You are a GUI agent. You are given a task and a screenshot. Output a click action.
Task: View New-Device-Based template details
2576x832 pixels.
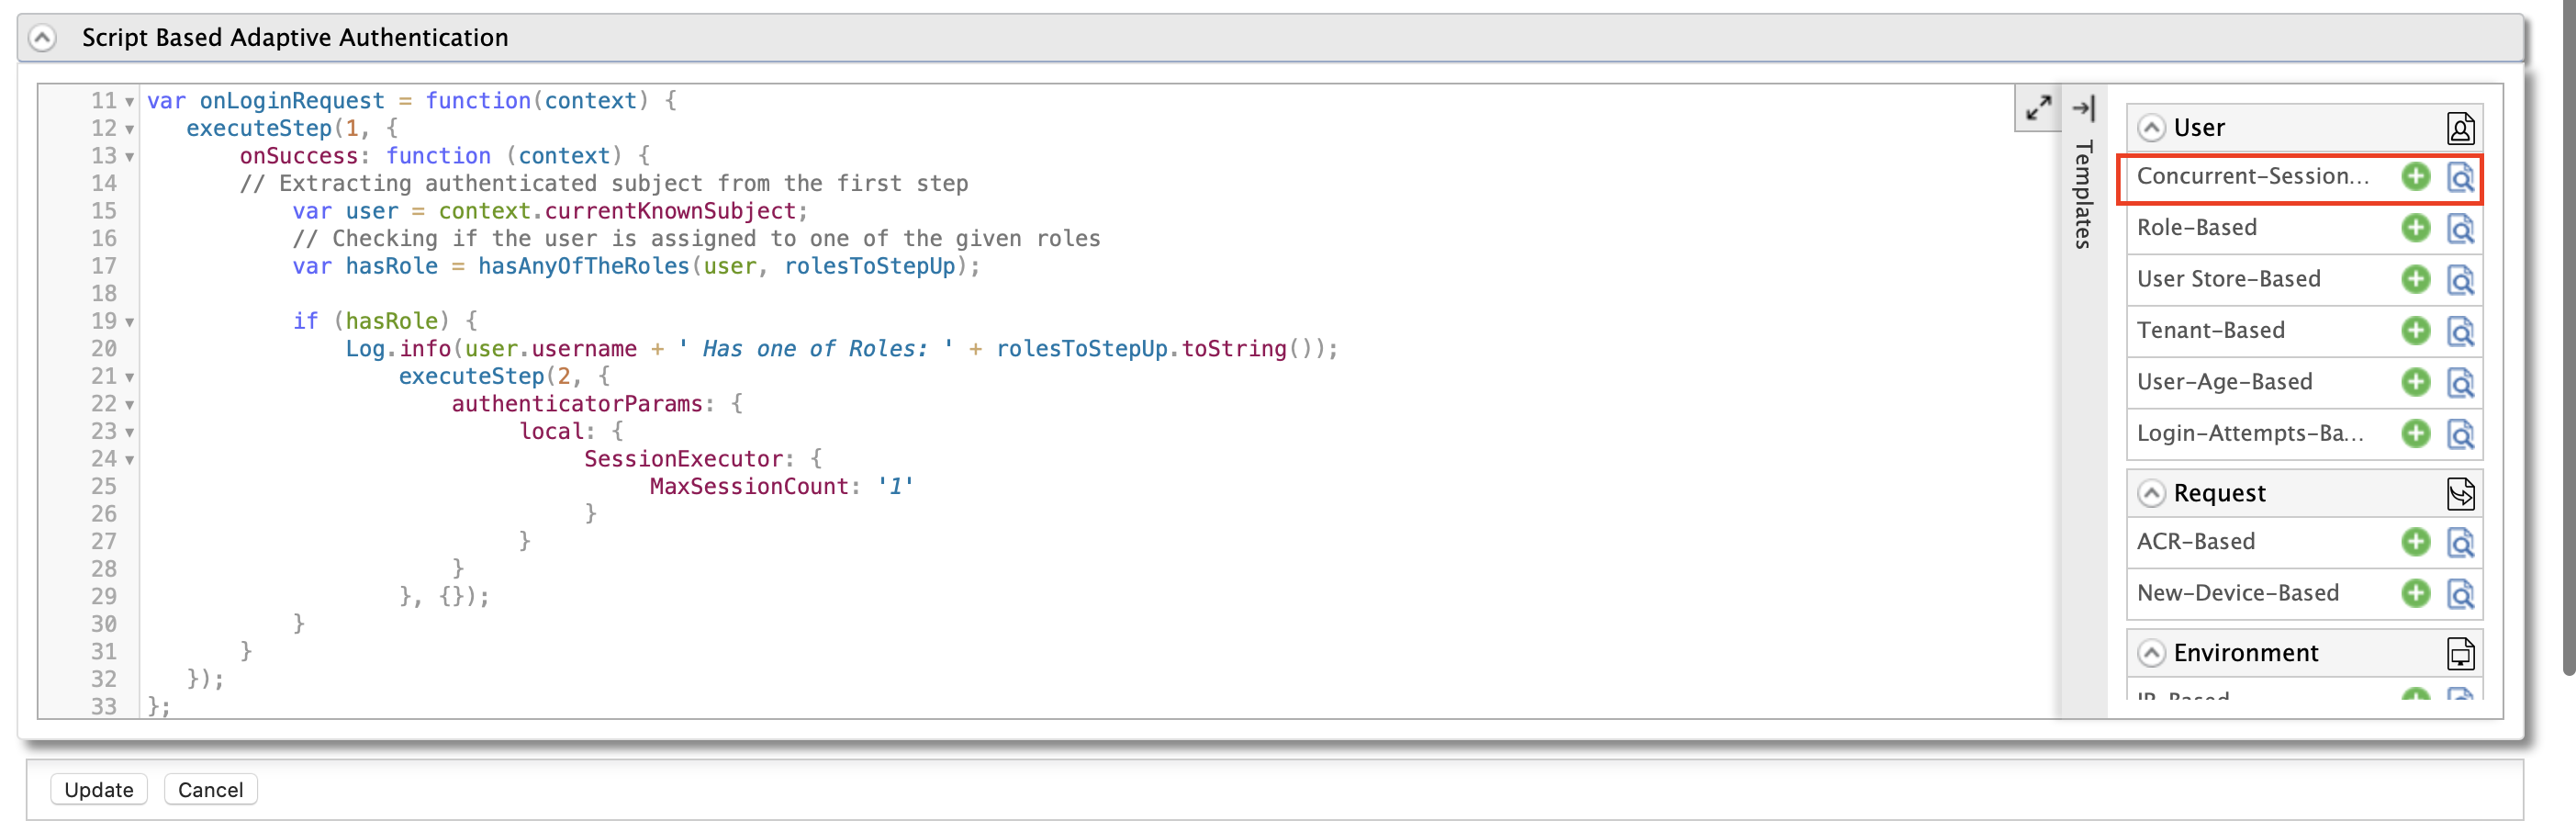click(2460, 594)
